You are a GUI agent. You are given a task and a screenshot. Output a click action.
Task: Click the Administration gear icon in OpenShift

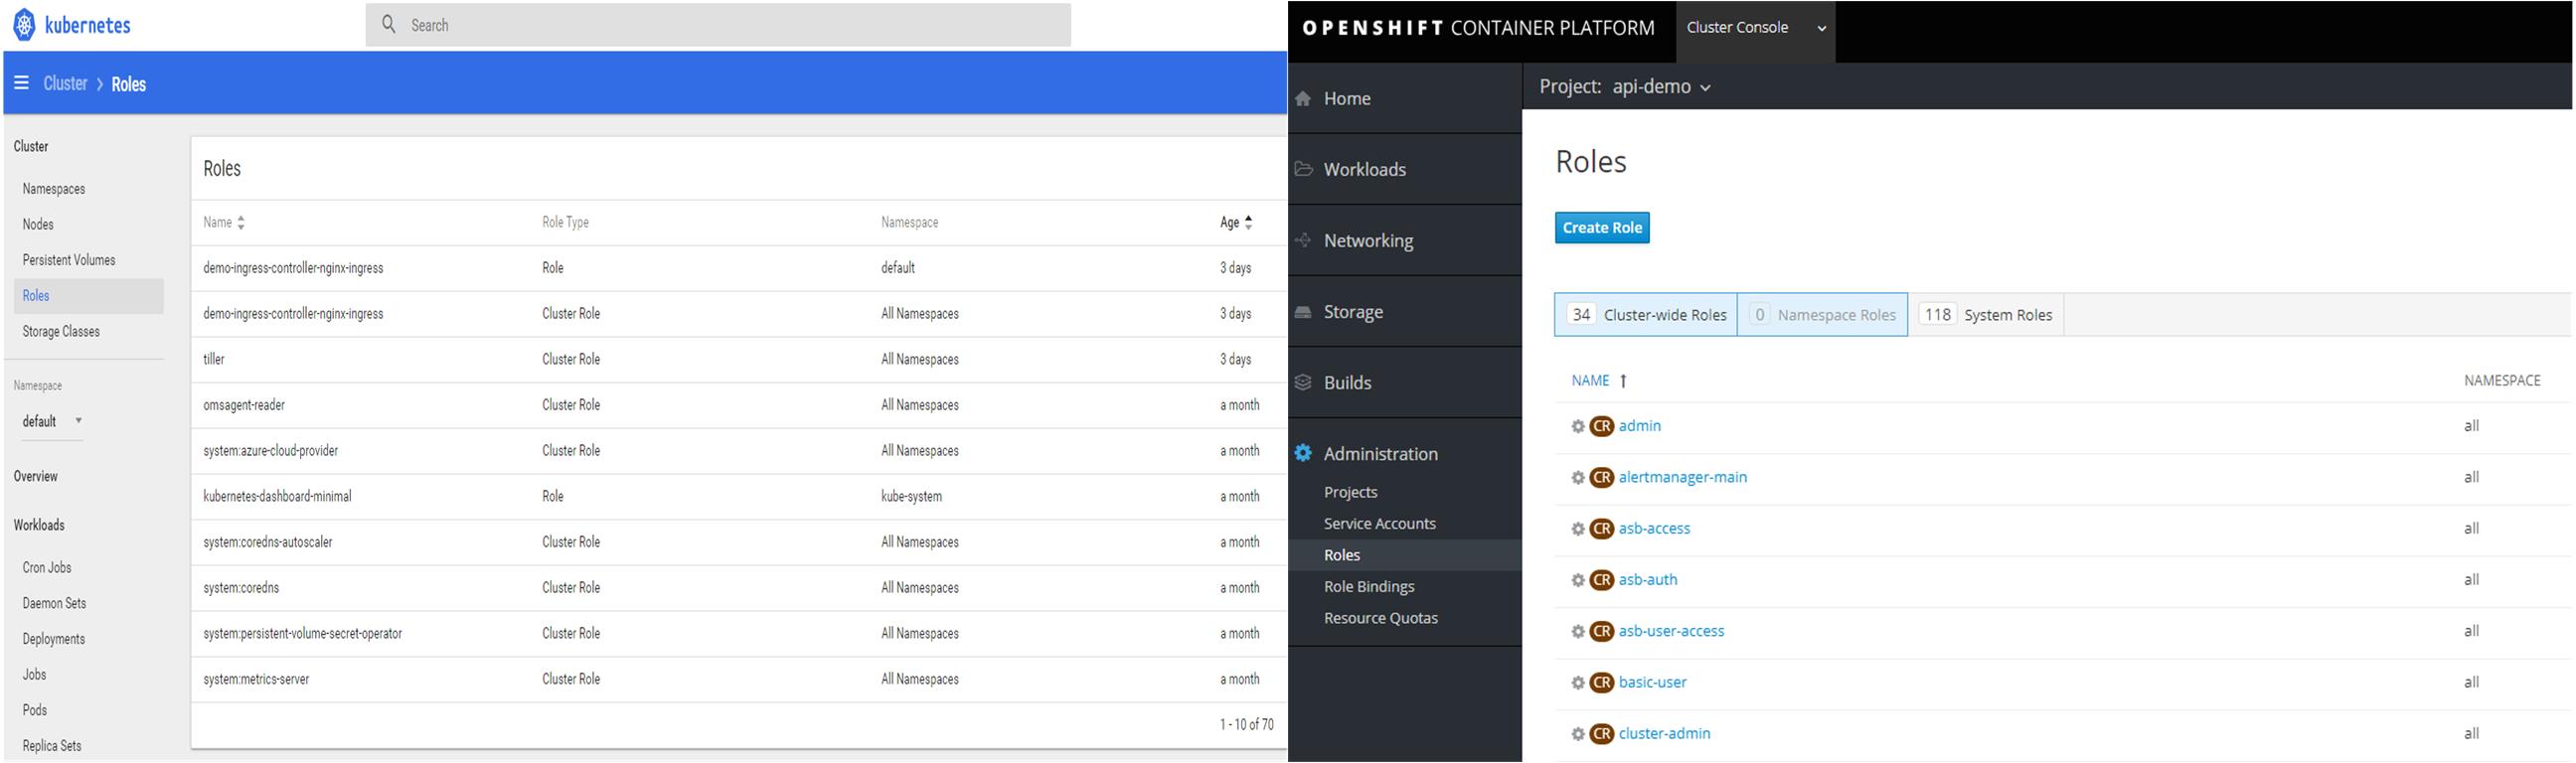tap(1303, 453)
